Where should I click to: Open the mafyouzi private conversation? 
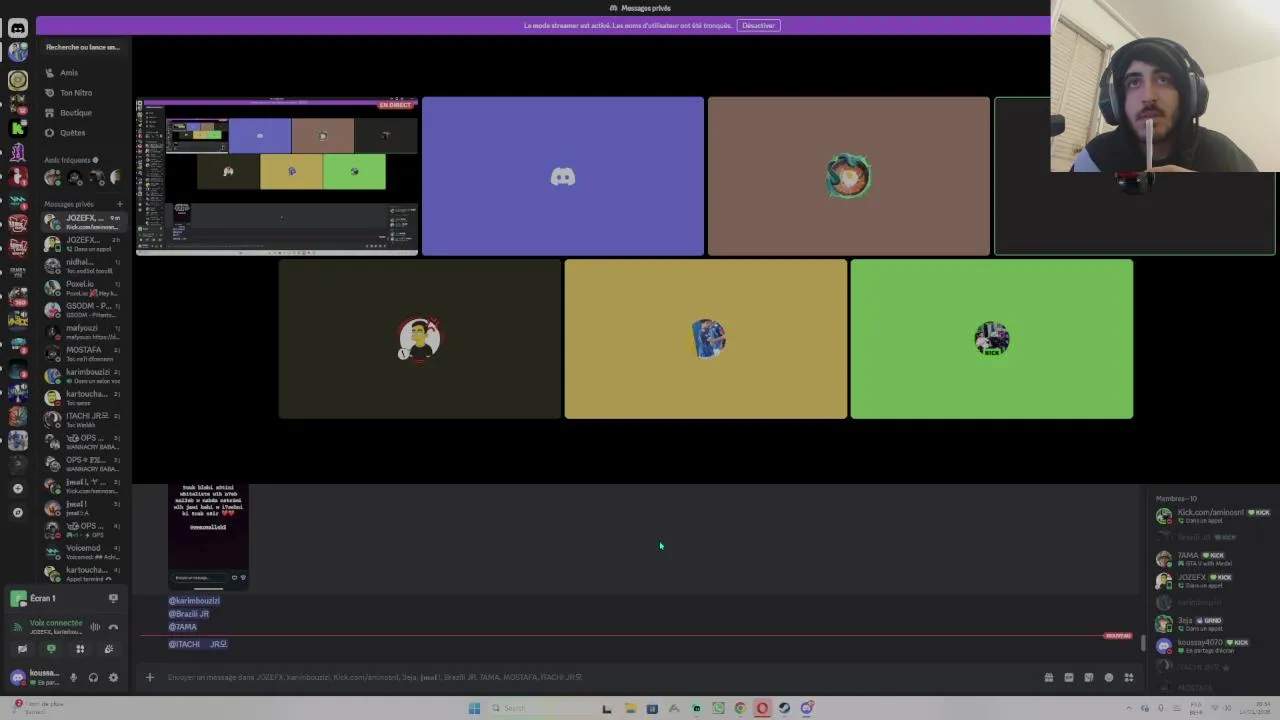[x=82, y=332]
